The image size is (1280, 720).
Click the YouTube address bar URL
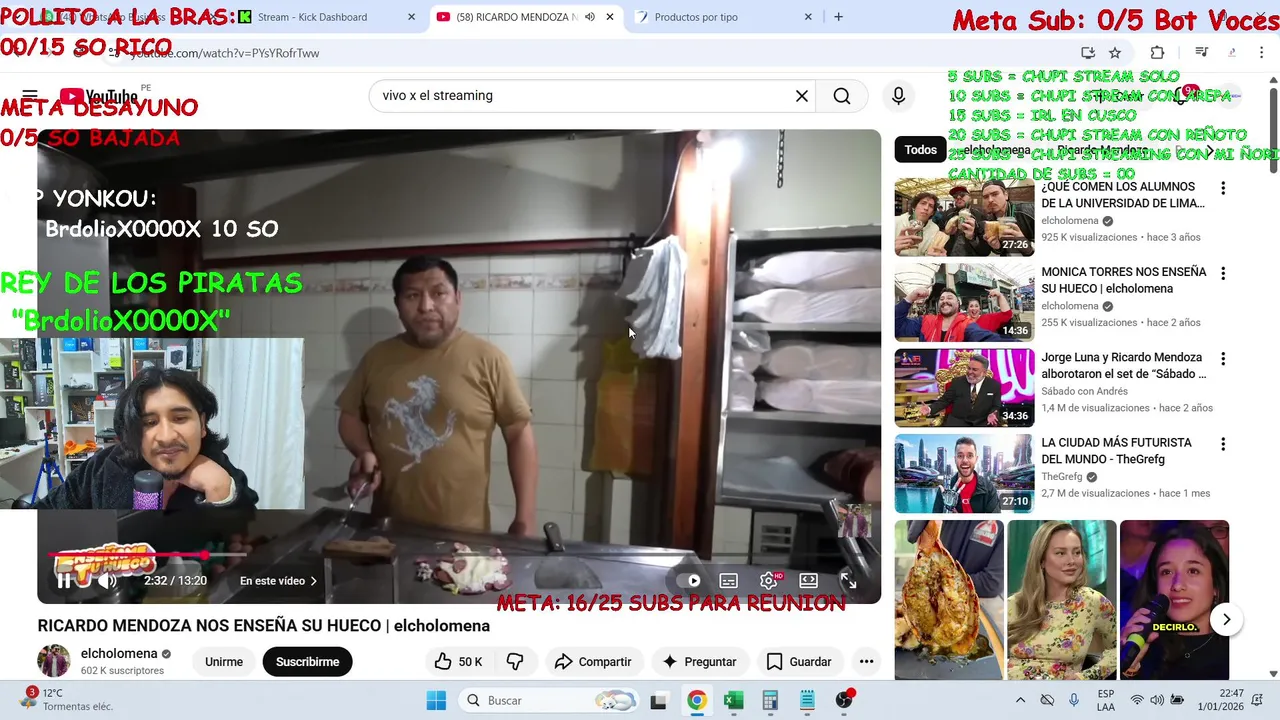pyautogui.click(x=225, y=53)
